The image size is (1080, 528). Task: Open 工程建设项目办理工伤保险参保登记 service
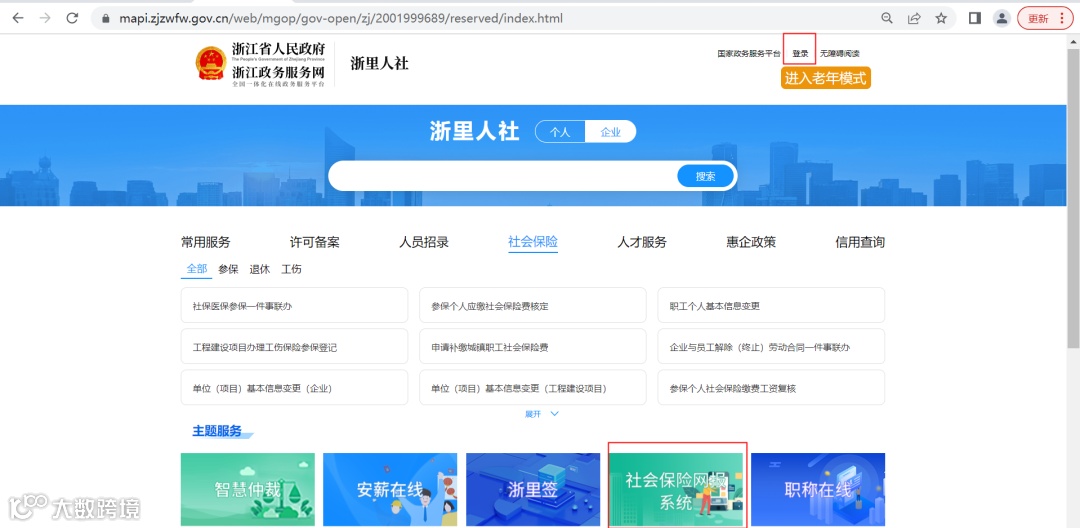pos(294,347)
